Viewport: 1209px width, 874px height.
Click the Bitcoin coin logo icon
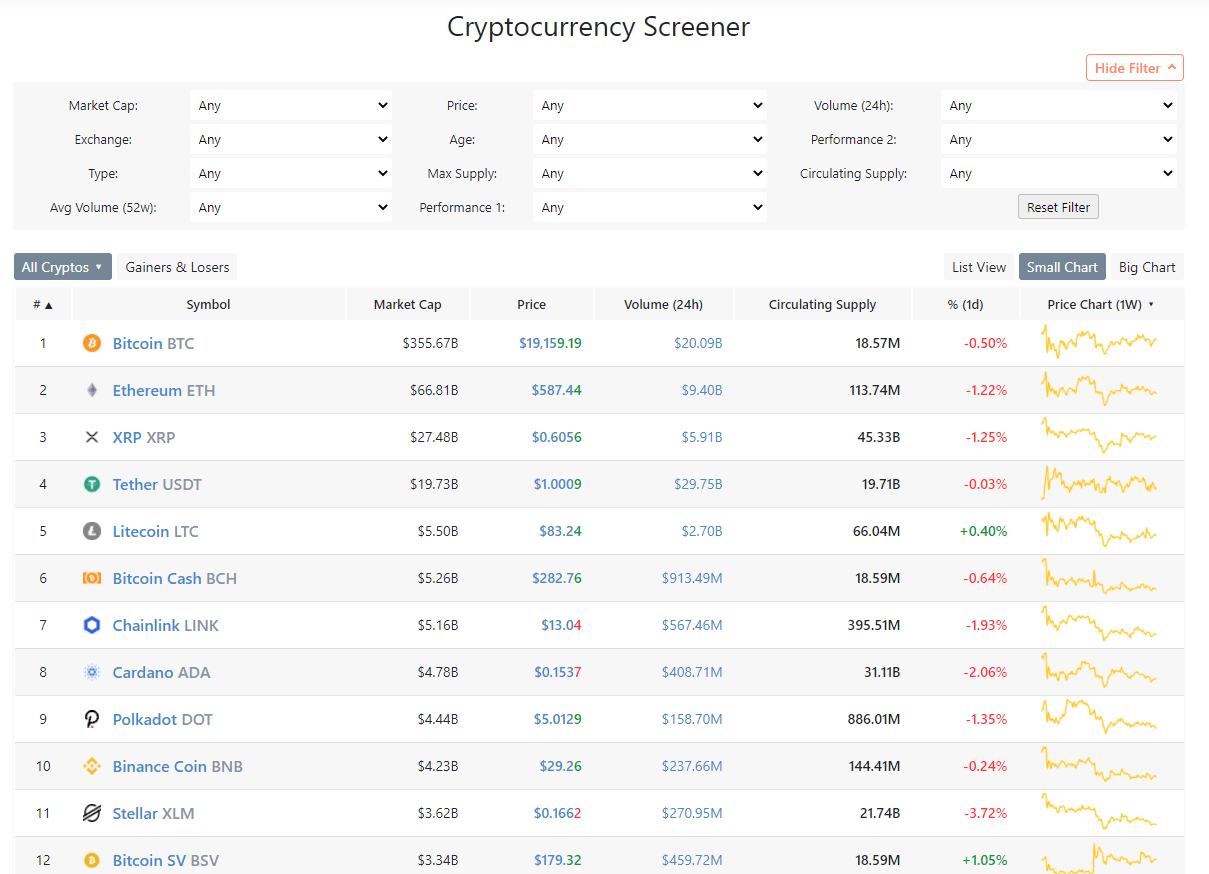pos(92,343)
